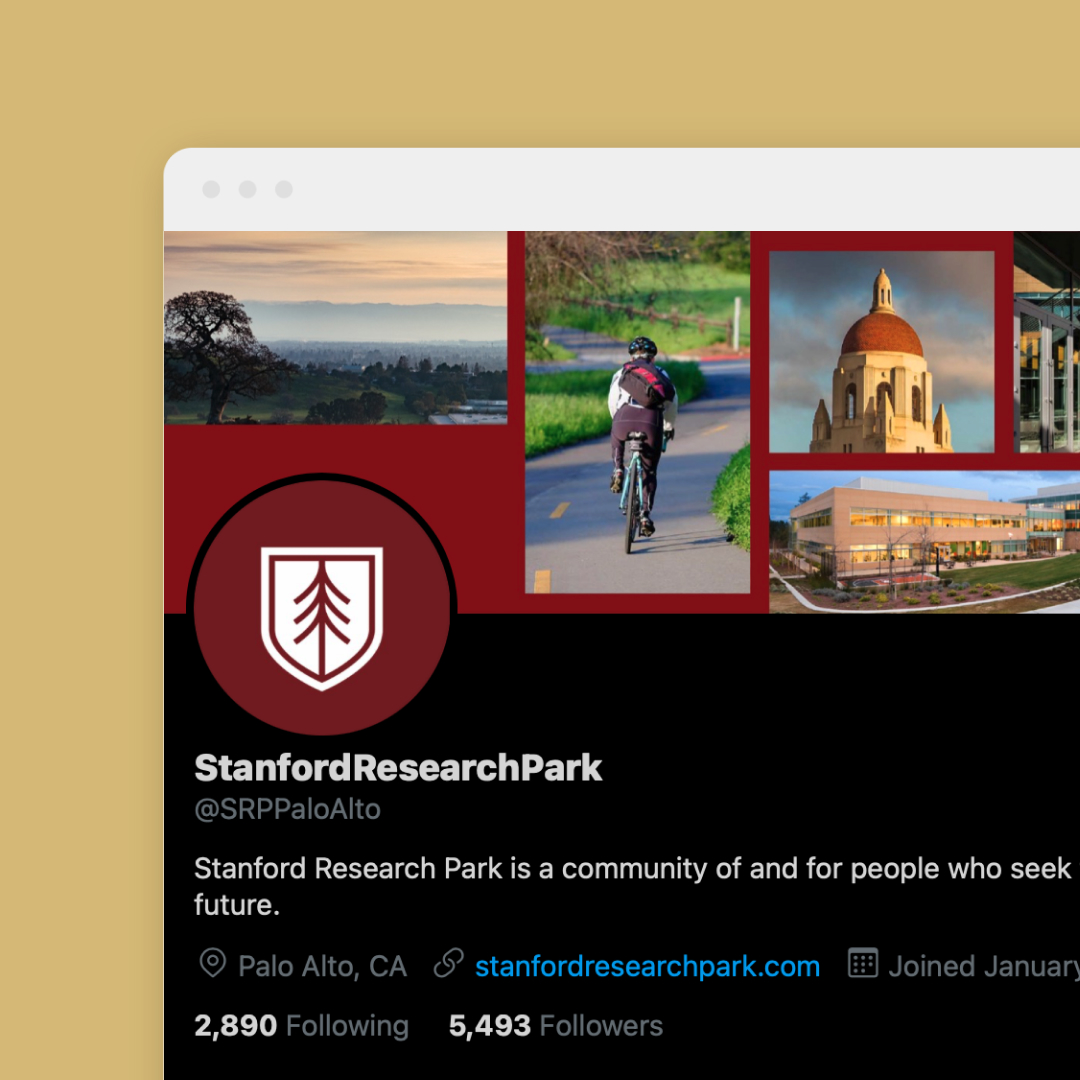Open the oak tree landscape header photo
Image resolution: width=1080 pixels, height=1080 pixels.
(335, 328)
